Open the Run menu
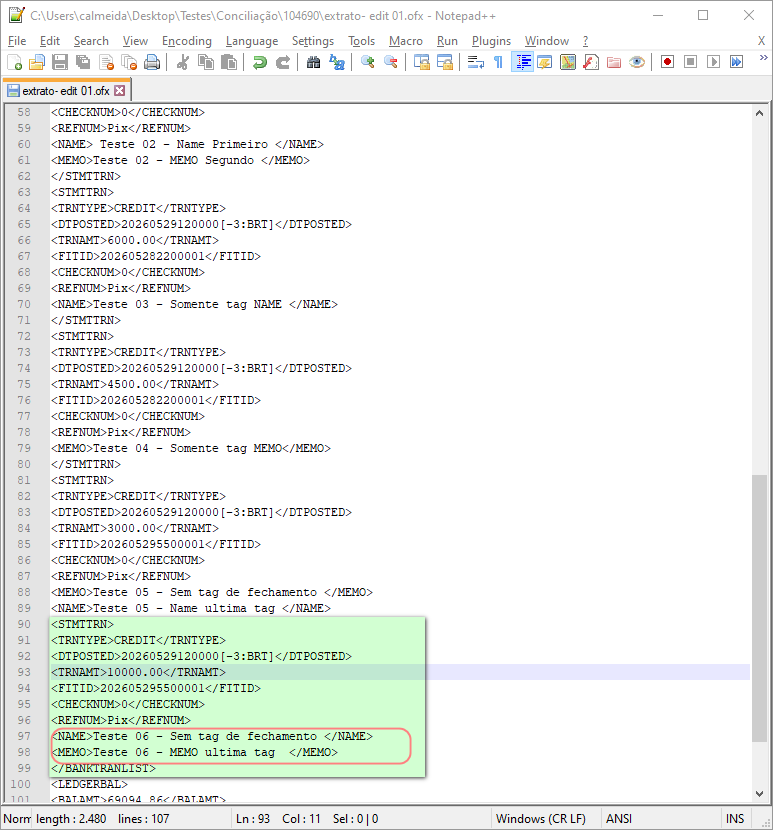Viewport: 773px width, 830px height. tap(447, 41)
